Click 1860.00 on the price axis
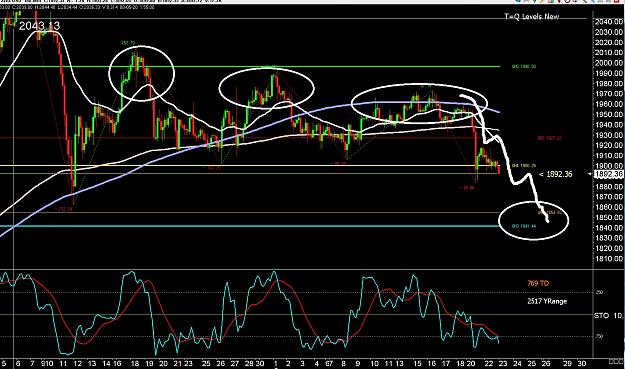Screen dimensions: 625x369 point(609,207)
